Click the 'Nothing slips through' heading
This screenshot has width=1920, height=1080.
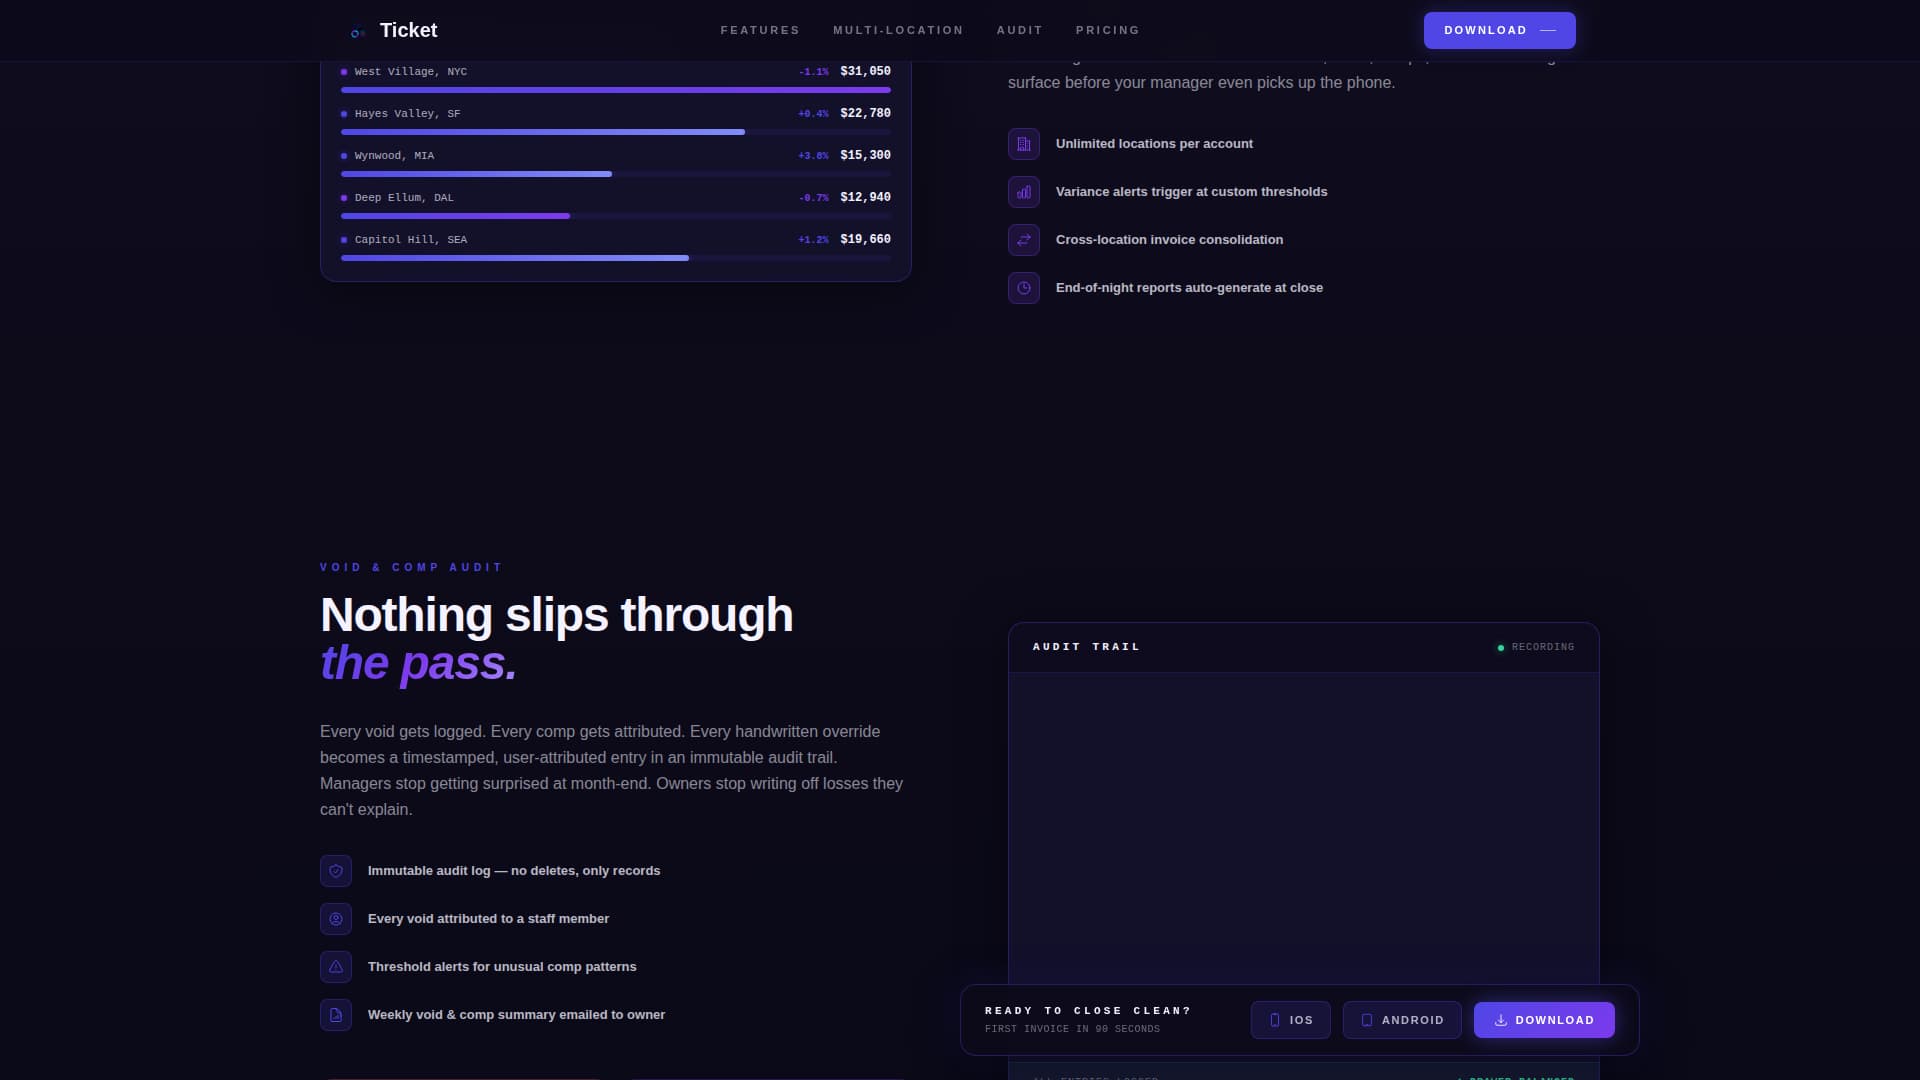pyautogui.click(x=556, y=615)
